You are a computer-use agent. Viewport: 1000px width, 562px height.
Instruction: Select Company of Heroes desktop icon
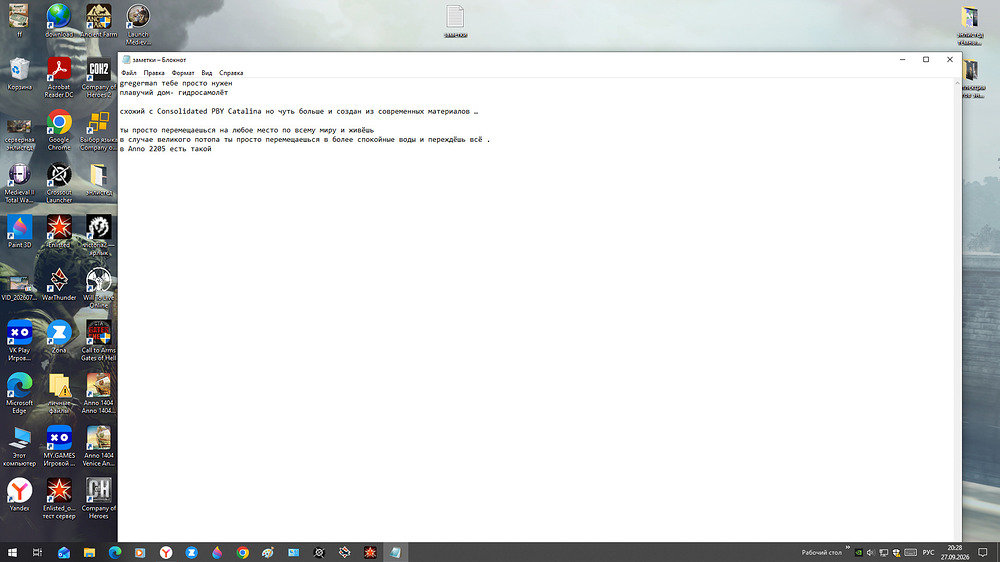[x=98, y=499]
